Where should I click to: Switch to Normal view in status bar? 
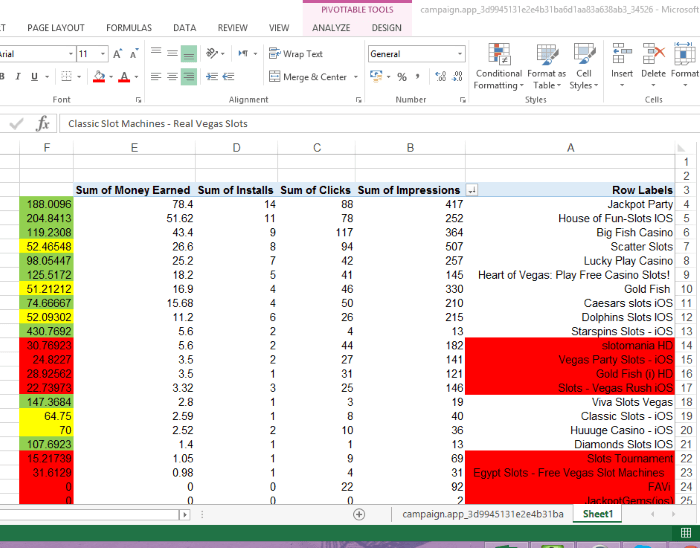[685, 532]
